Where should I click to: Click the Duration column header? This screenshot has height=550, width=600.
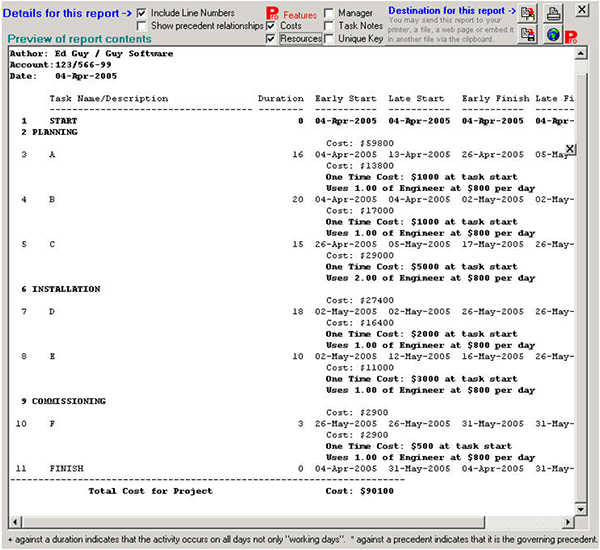coord(281,99)
